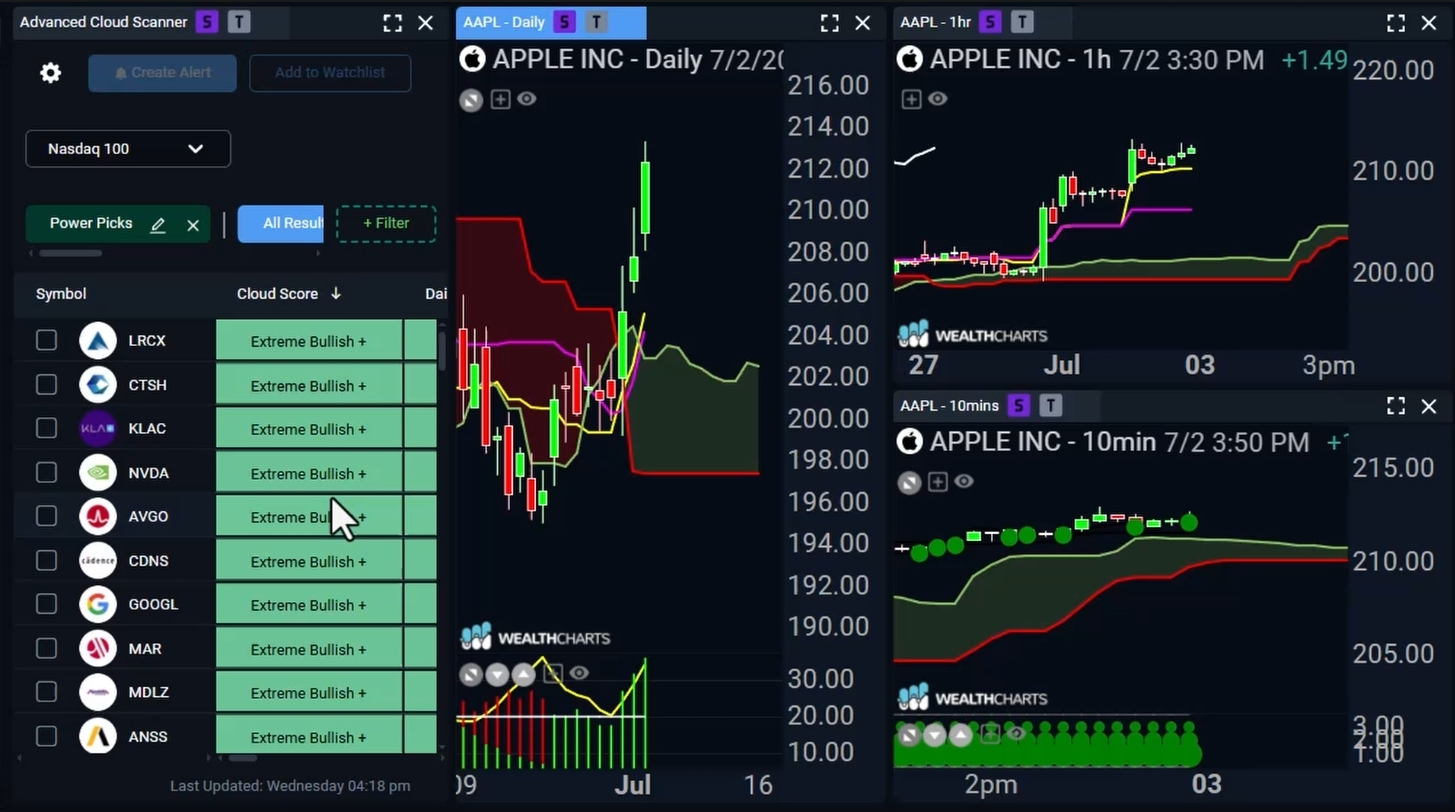Select the All Results tab
1455x812 pixels.
pyautogui.click(x=281, y=224)
